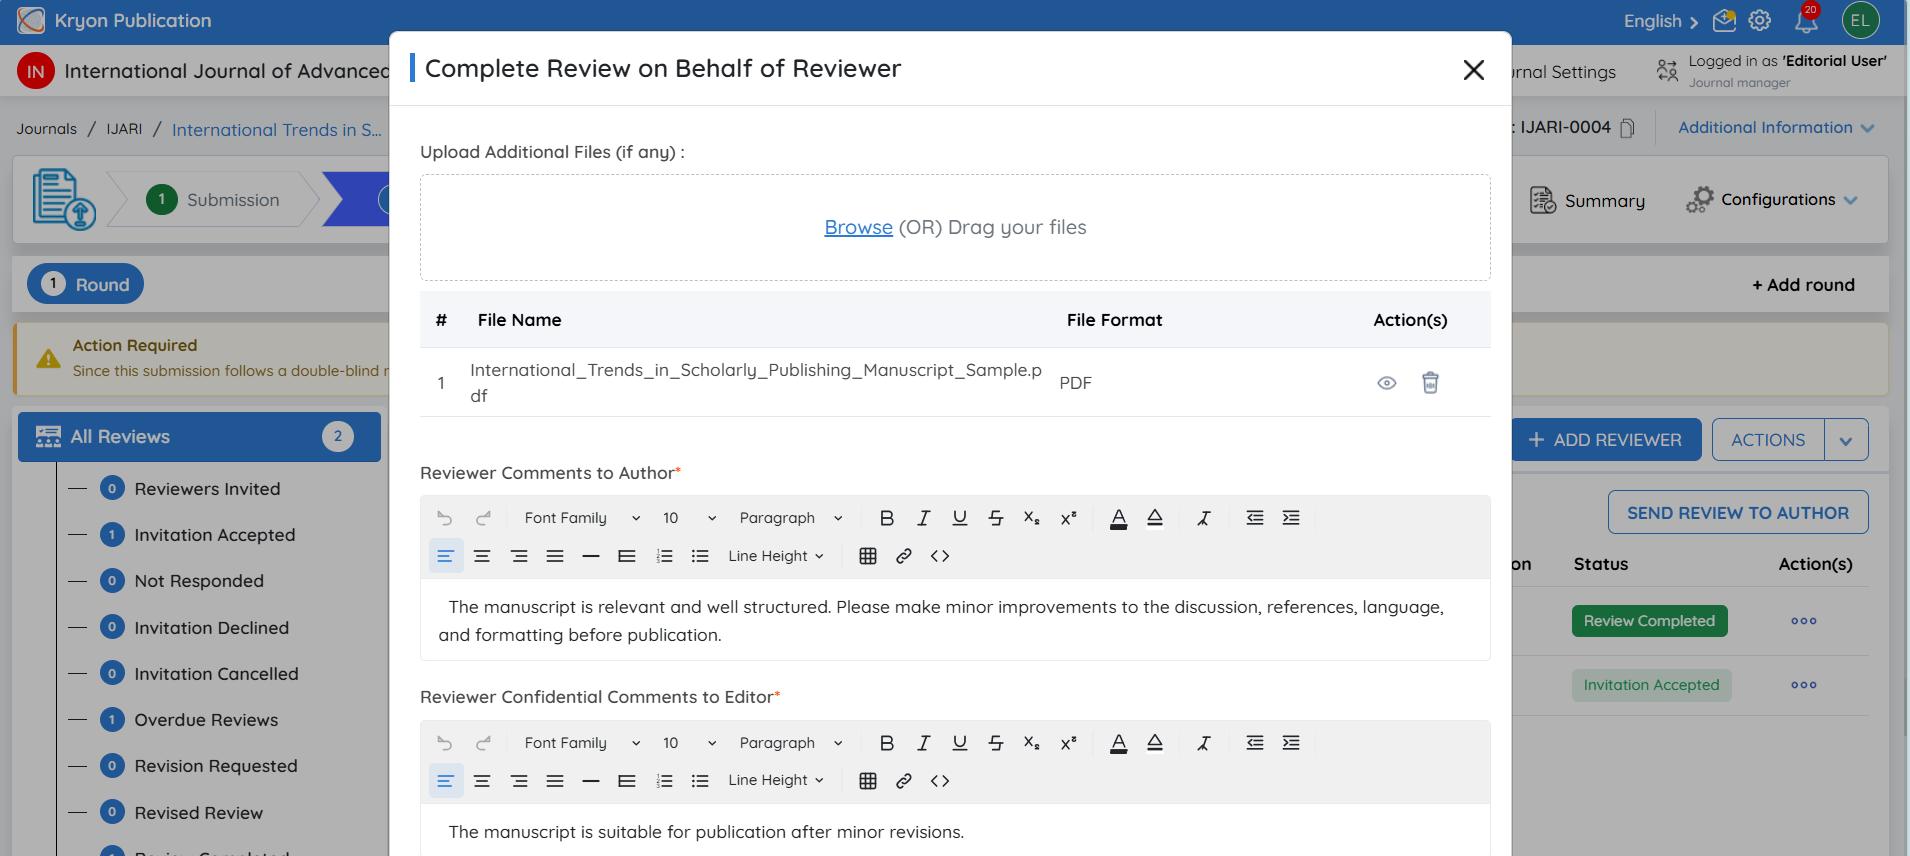Click Bold in Confidential Comments toolbar
Image resolution: width=1910 pixels, height=856 pixels.
[886, 743]
